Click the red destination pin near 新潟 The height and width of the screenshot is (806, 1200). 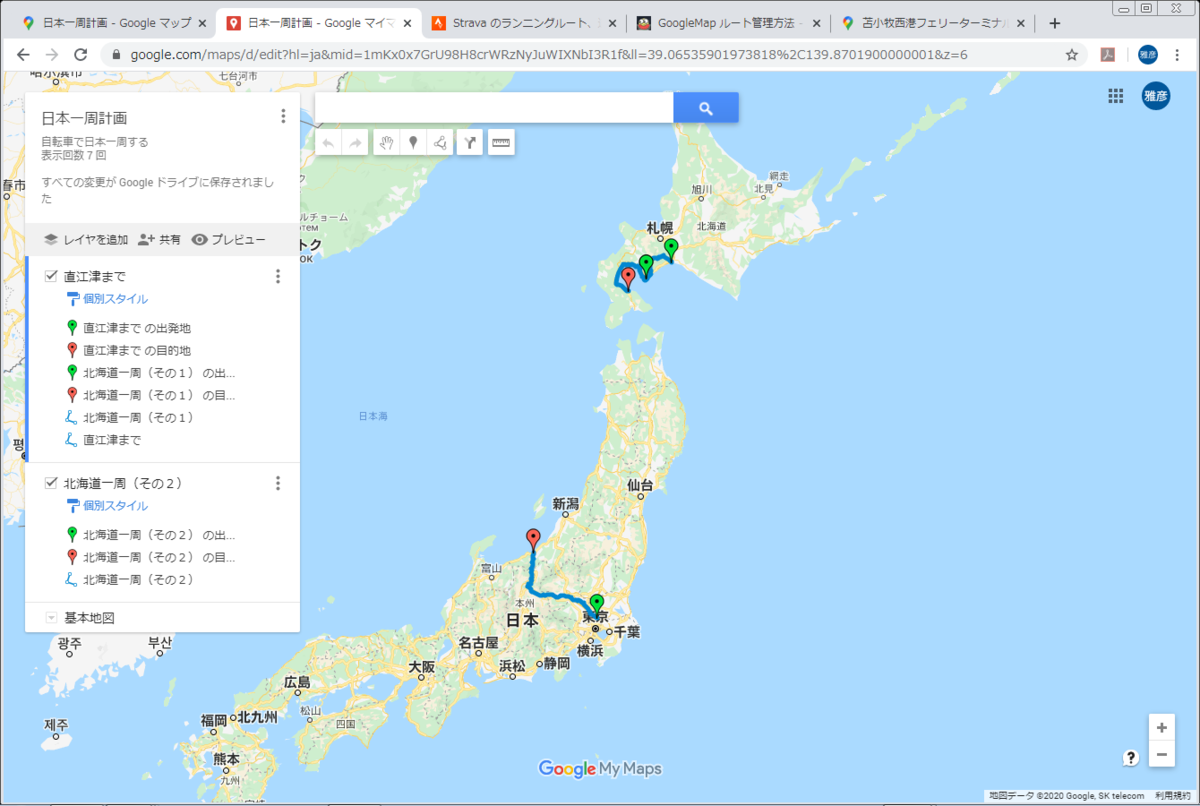pos(533,541)
